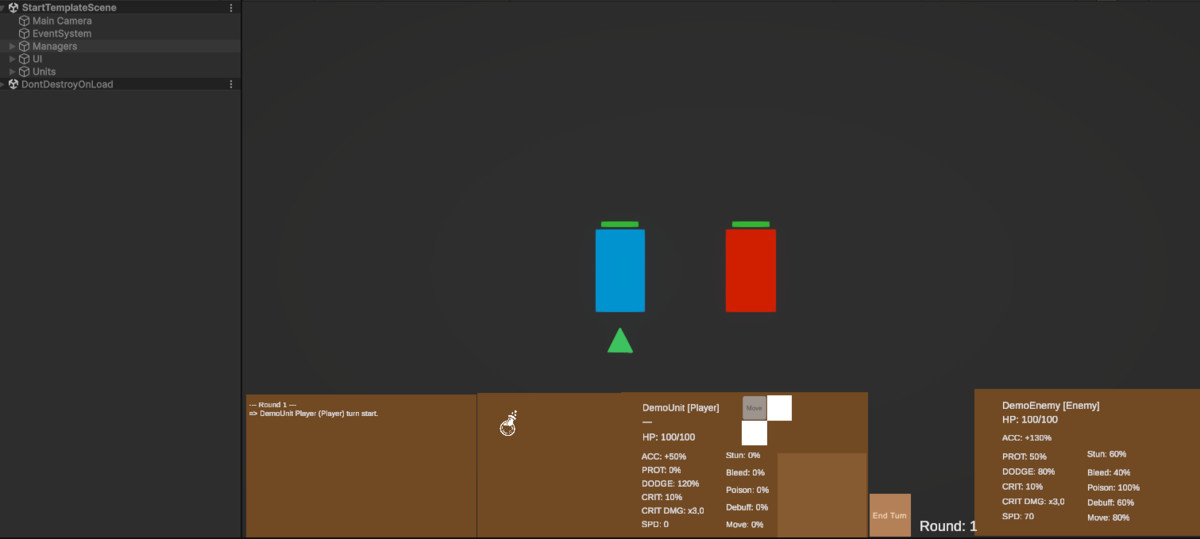Click the green health bar above the blue unit

tap(620, 224)
